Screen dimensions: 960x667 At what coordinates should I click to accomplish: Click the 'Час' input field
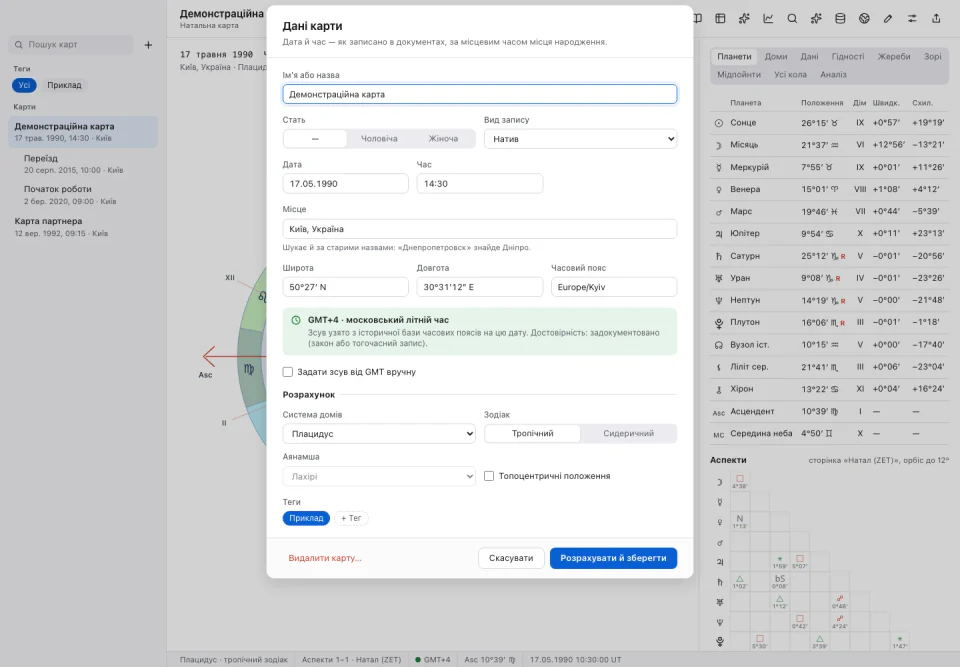480,184
